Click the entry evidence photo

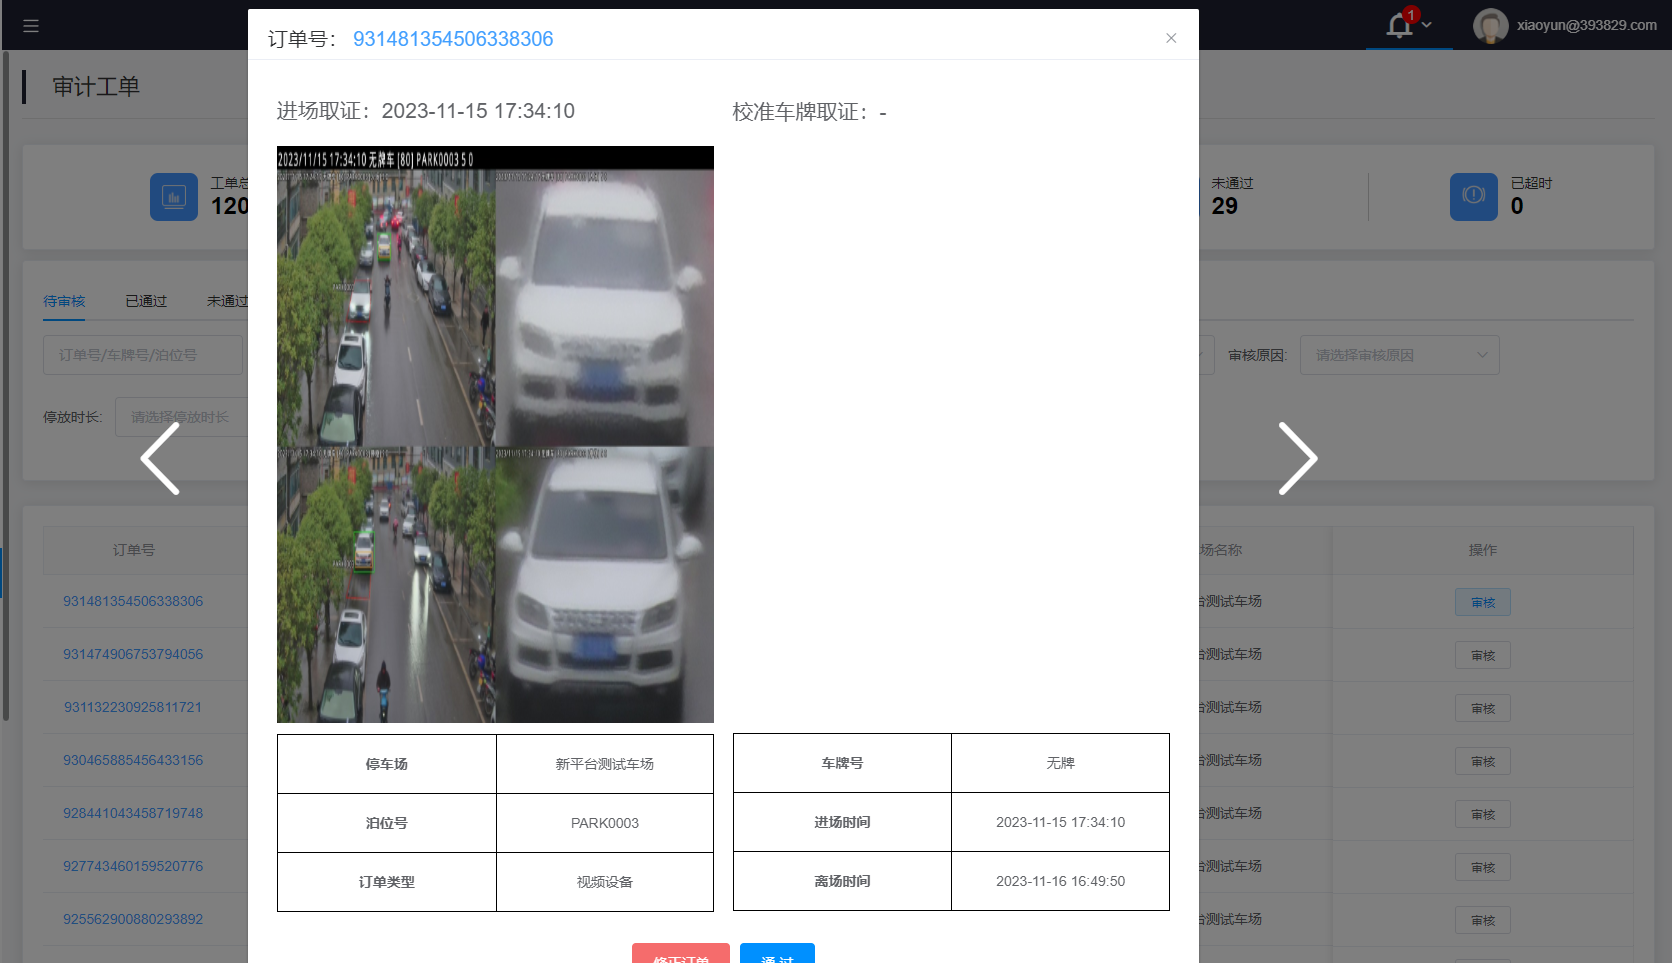(495, 435)
